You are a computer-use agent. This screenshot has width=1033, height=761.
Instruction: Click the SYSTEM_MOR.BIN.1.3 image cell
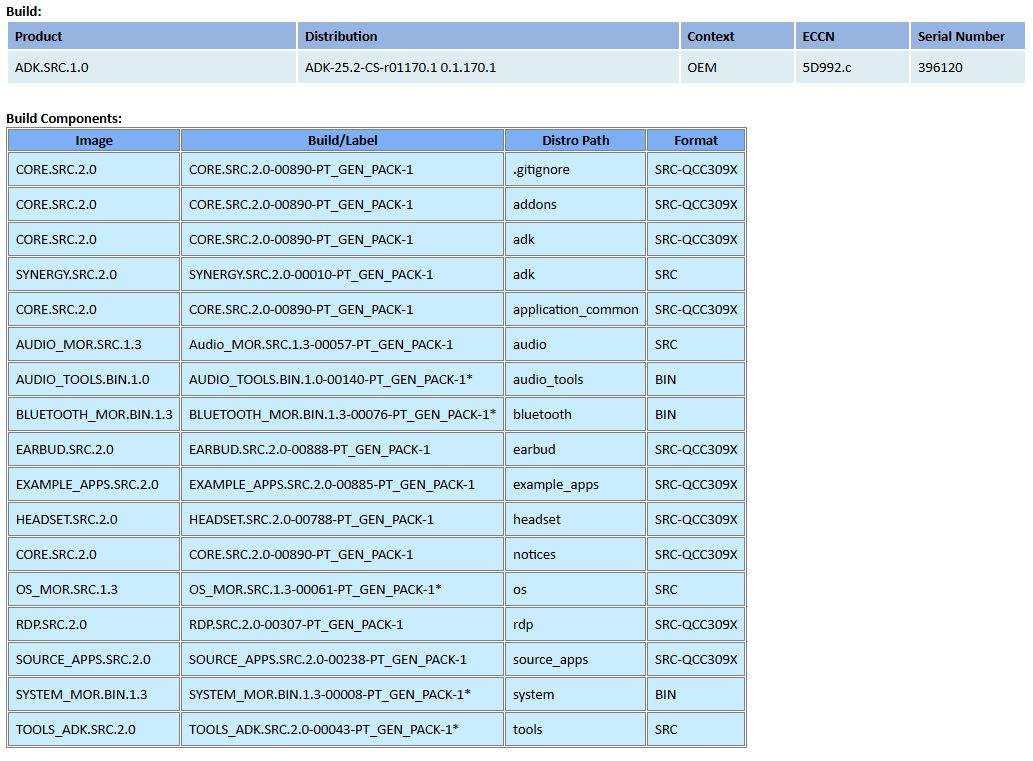point(81,694)
